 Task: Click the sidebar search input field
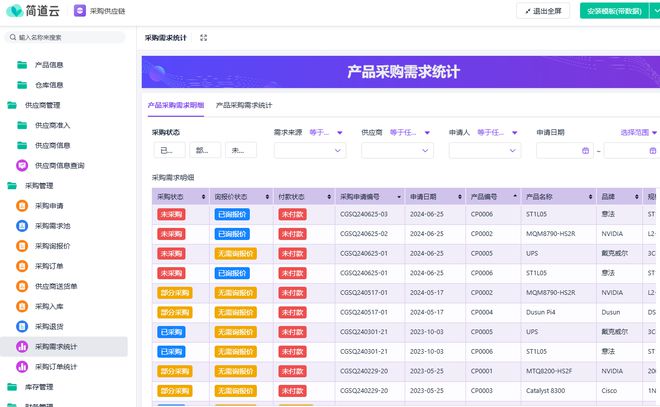65,37
